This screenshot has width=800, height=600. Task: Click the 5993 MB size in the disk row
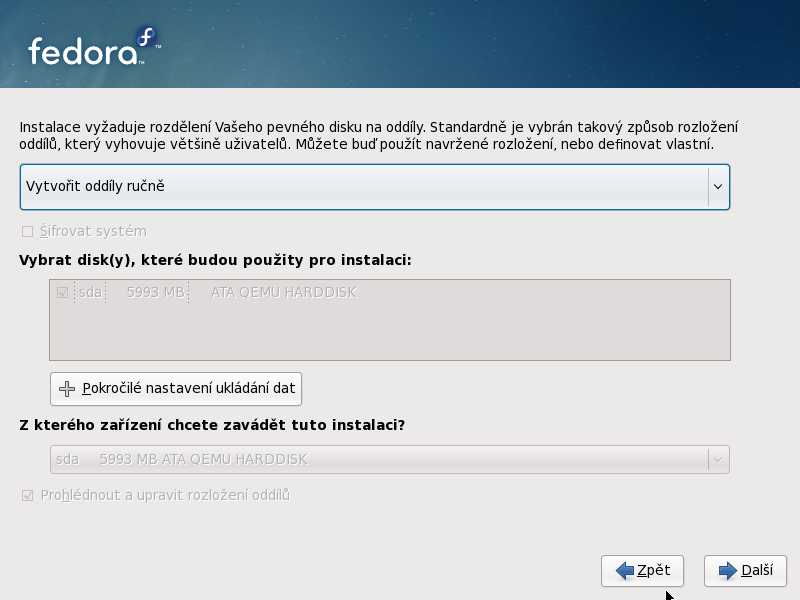pyautogui.click(x=155, y=293)
